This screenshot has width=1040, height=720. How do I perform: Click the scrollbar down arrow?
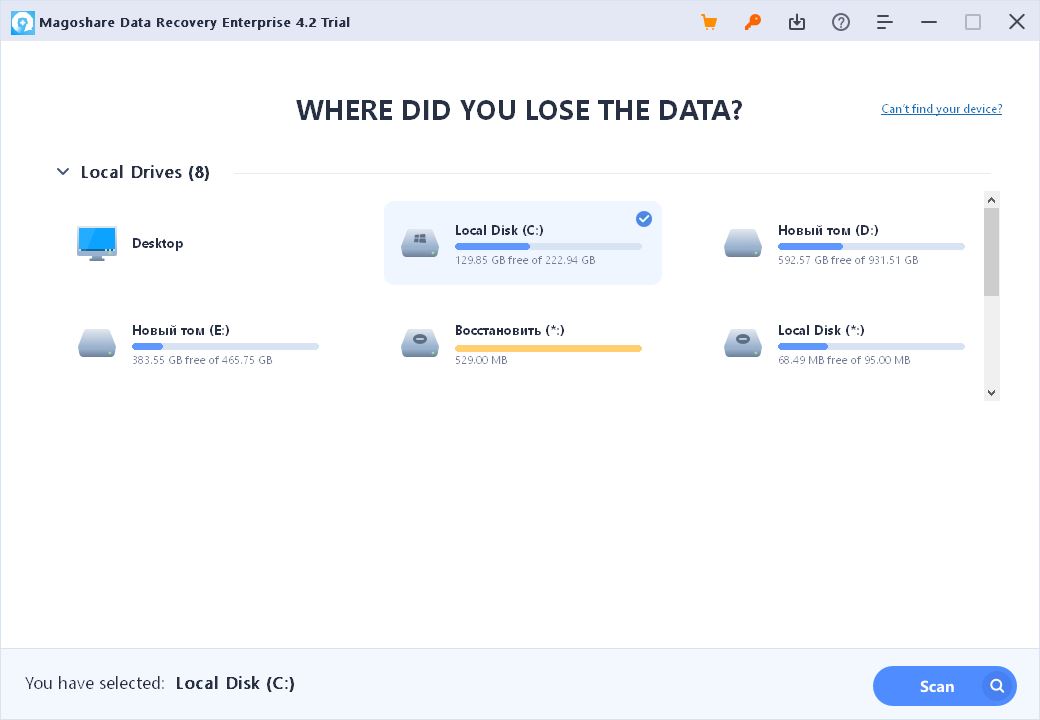(x=991, y=392)
